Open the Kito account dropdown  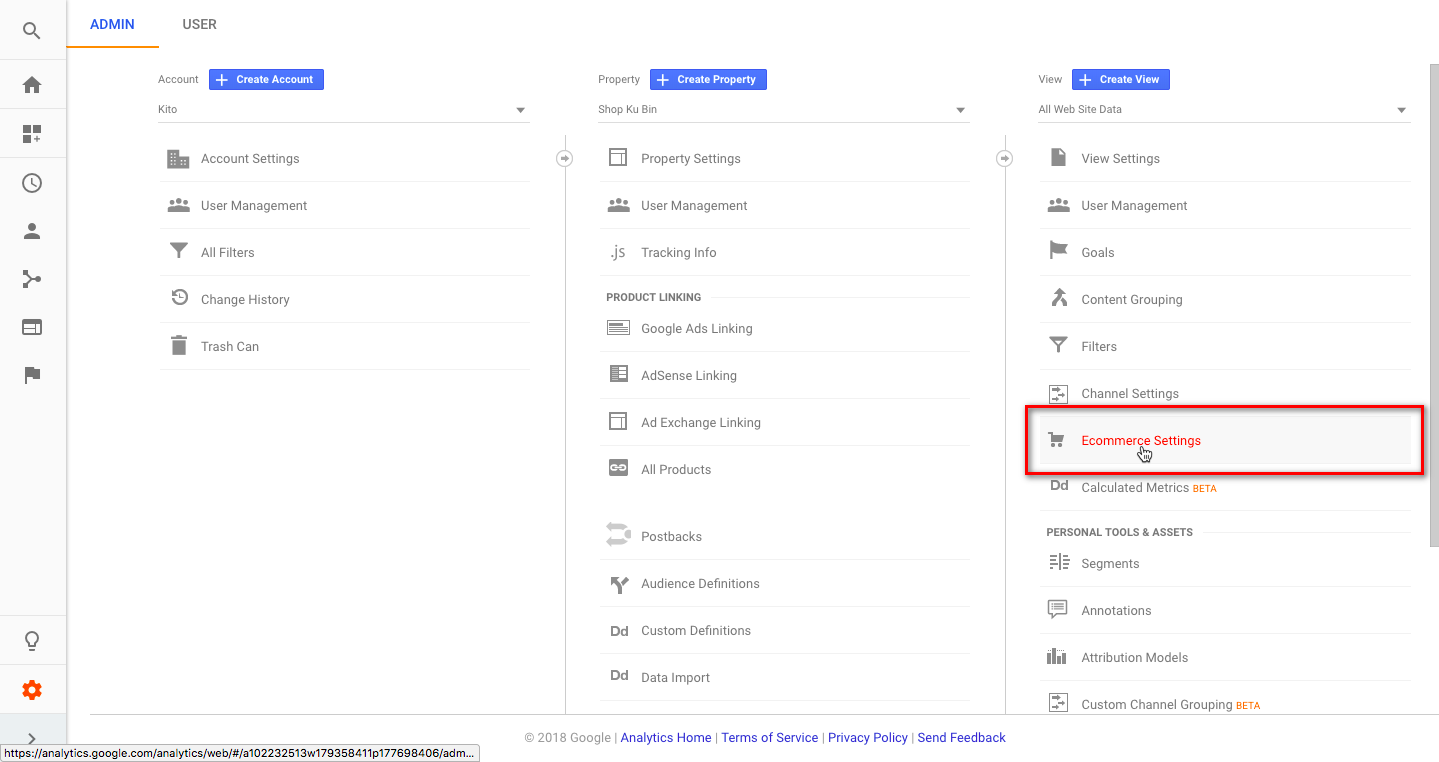point(343,110)
